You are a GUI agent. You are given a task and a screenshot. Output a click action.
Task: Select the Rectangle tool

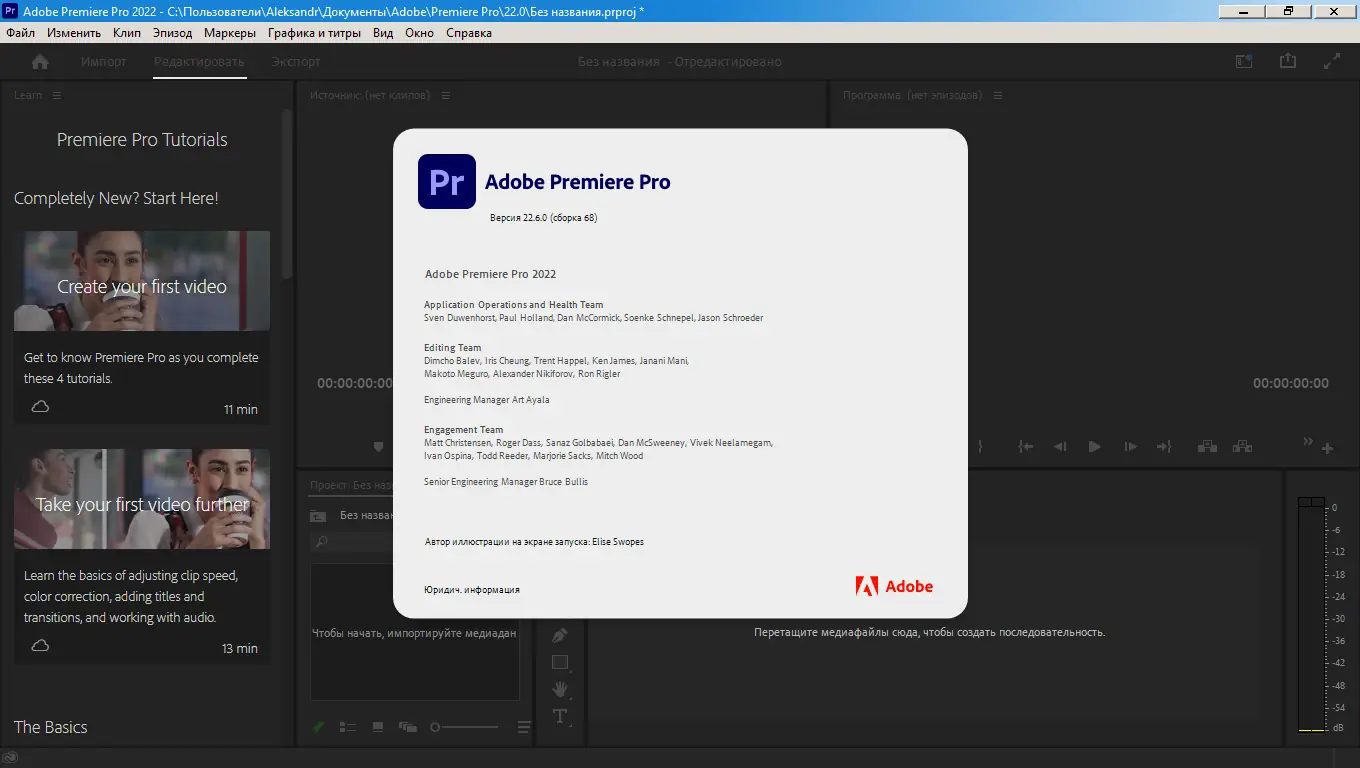[560, 662]
